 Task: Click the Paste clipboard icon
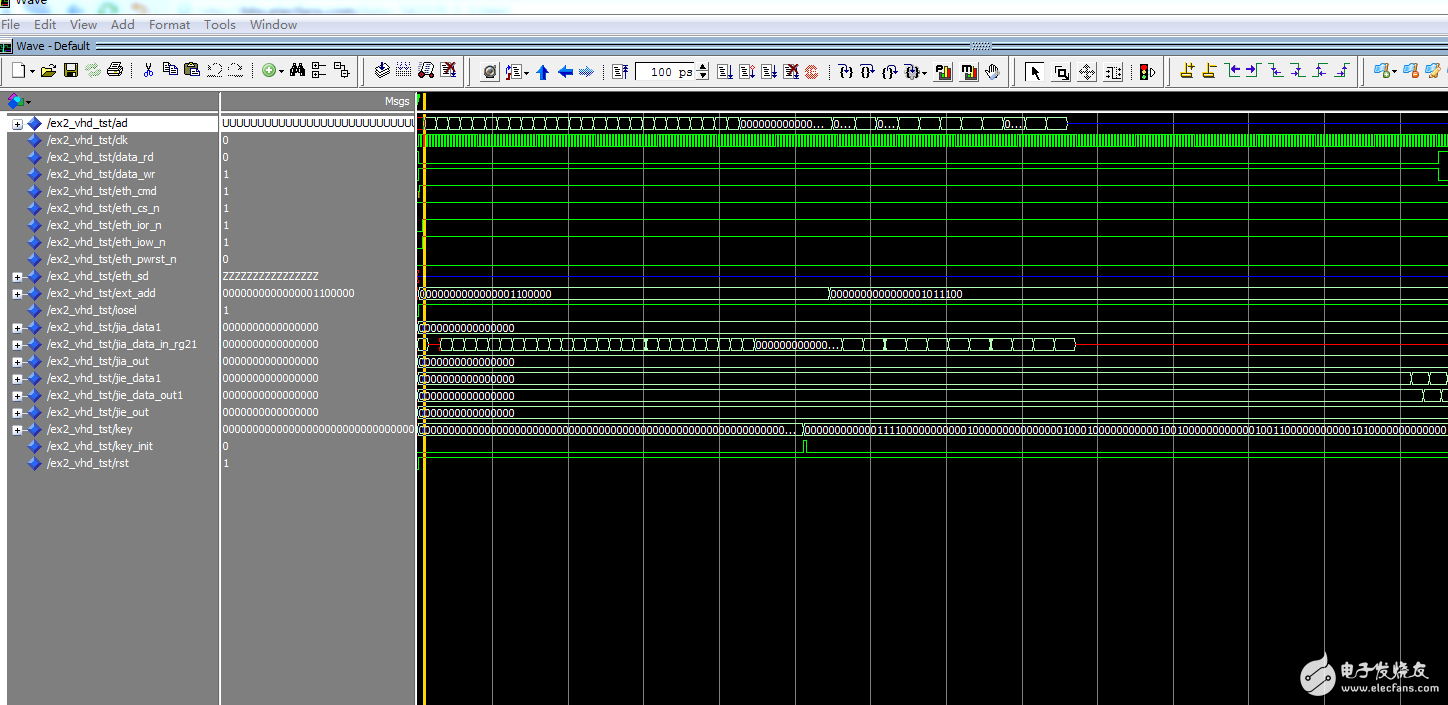tap(192, 70)
